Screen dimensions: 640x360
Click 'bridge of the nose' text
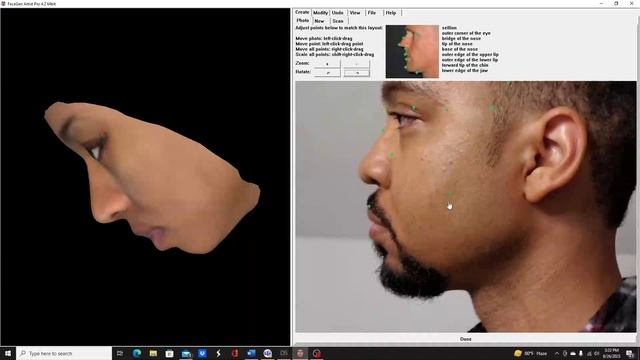coord(461,38)
